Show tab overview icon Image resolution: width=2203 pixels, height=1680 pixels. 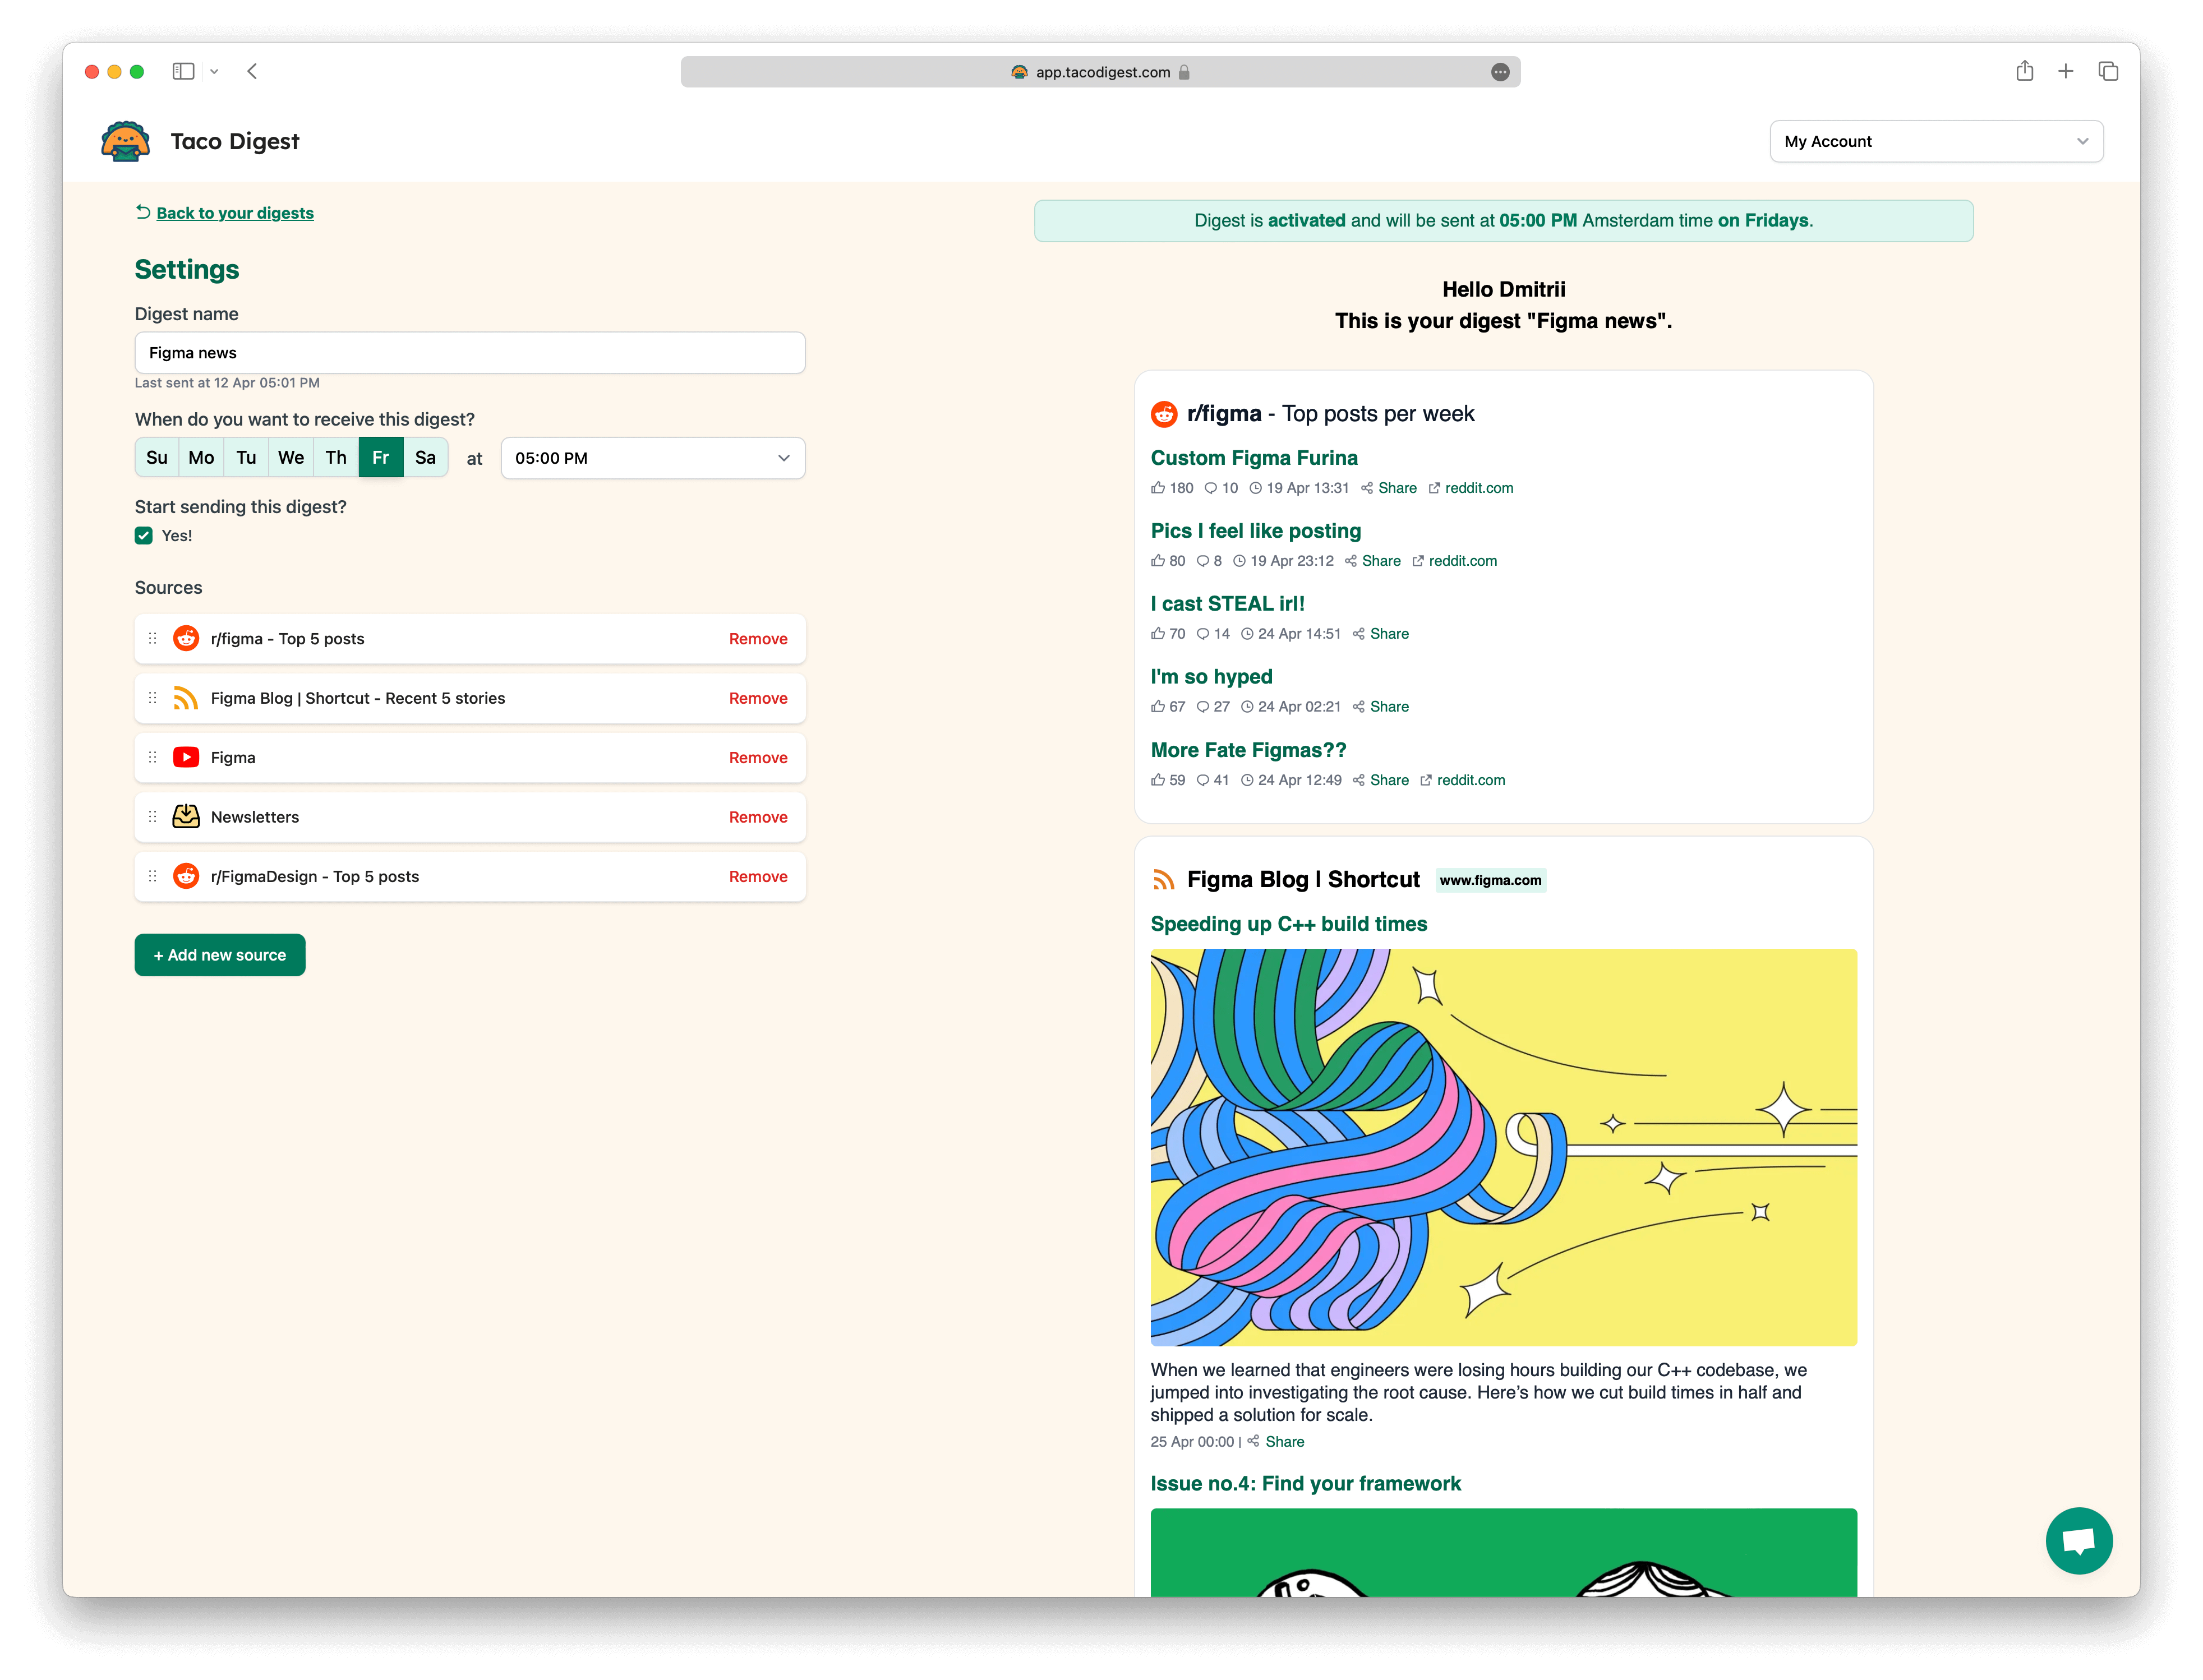(x=2108, y=71)
